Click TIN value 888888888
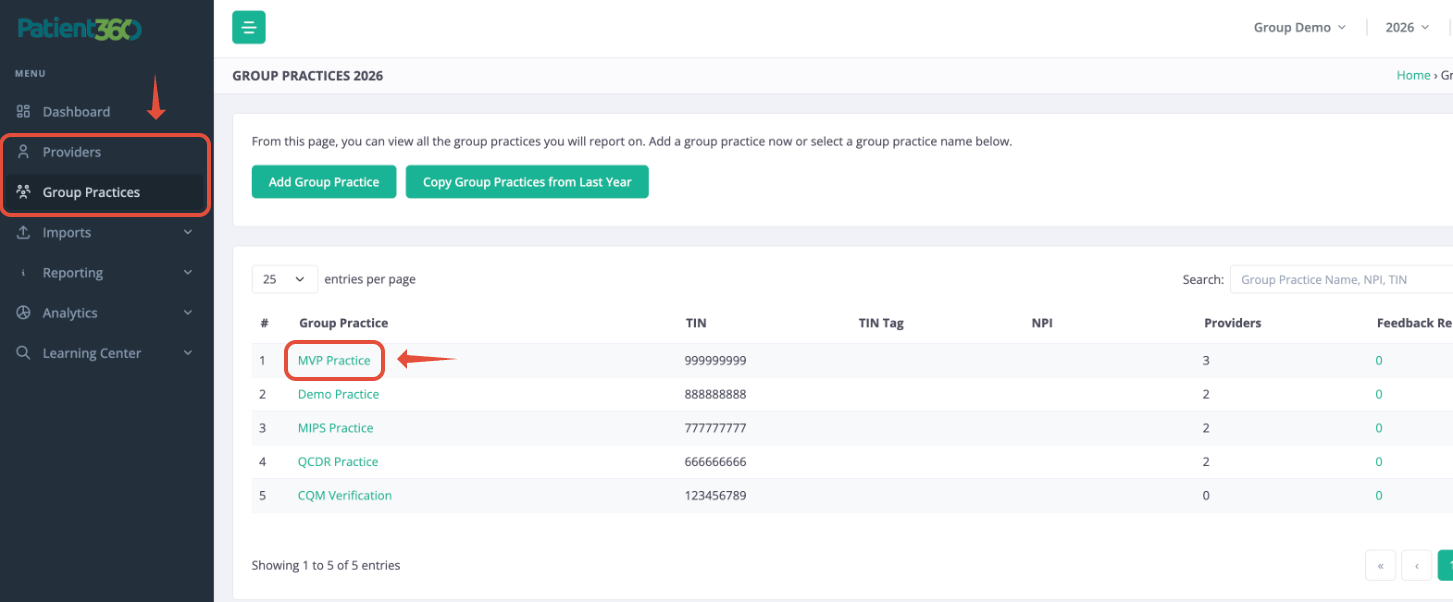The image size is (1453, 602). click(x=716, y=394)
